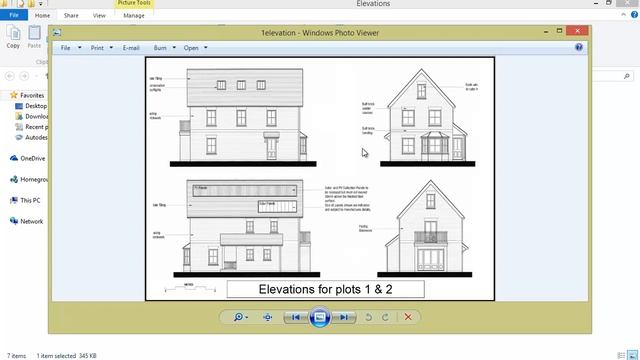Image resolution: width=640 pixels, height=360 pixels.
Task: Rotate image clockwise
Action: click(385, 317)
